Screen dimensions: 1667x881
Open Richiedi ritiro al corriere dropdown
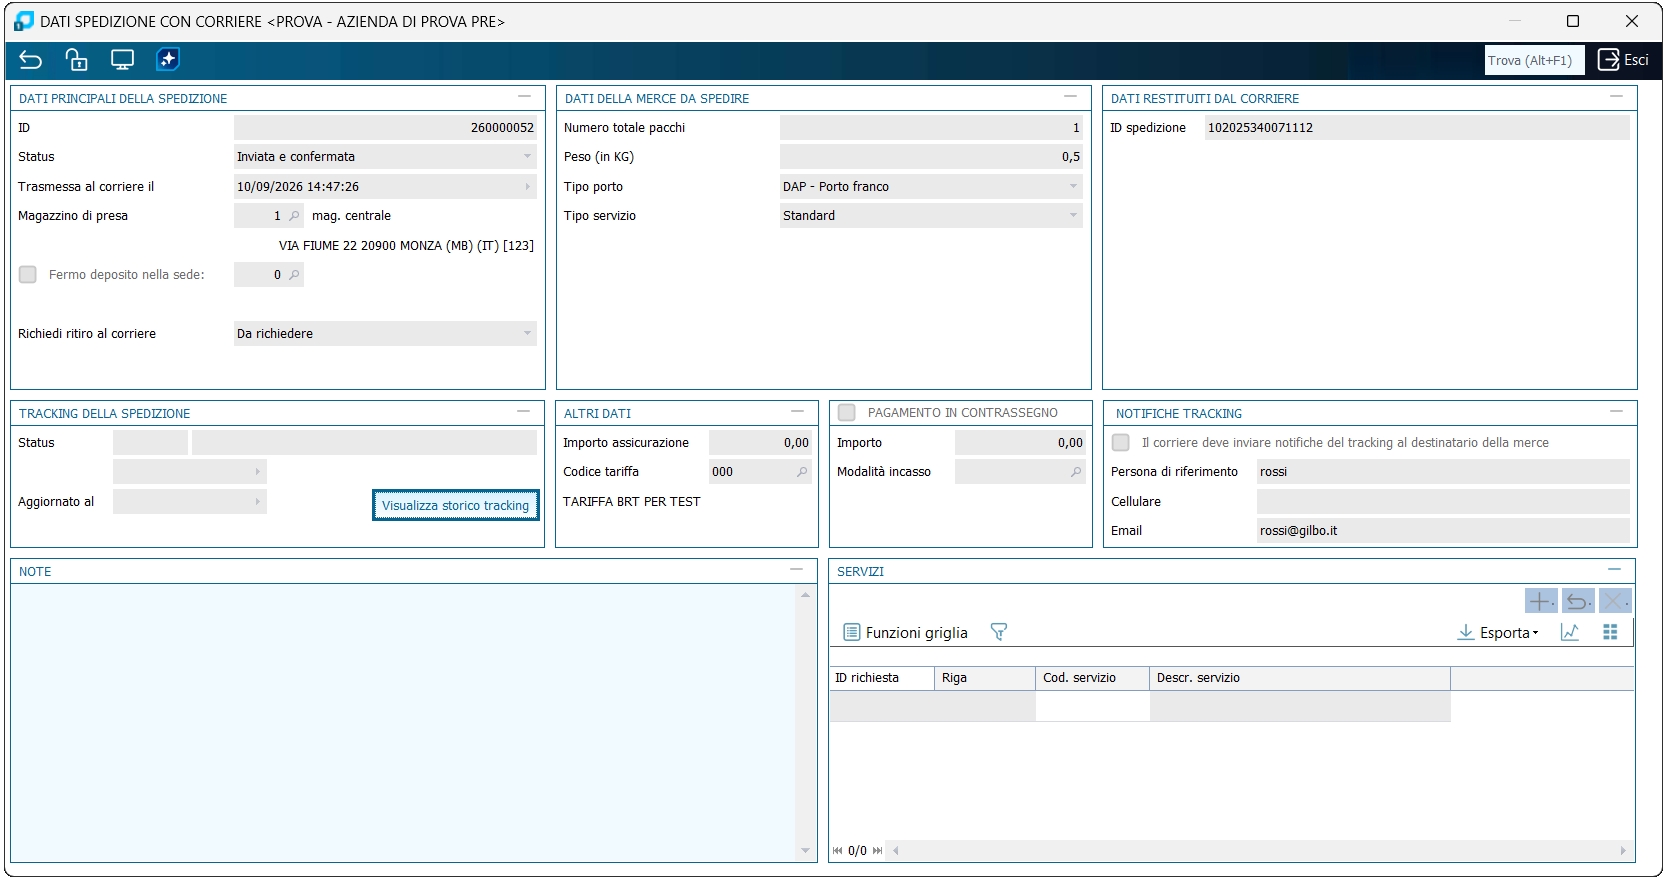[x=385, y=334]
